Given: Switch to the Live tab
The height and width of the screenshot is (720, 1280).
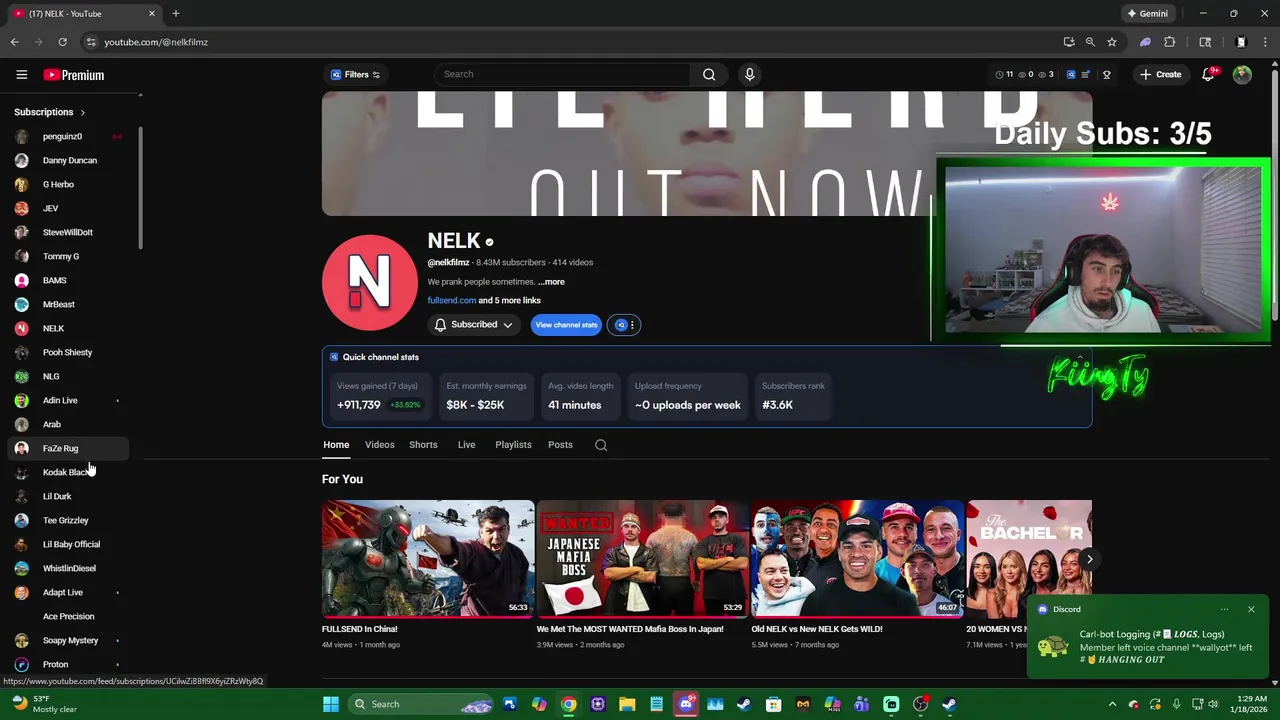Looking at the screenshot, I should pyautogui.click(x=466, y=445).
